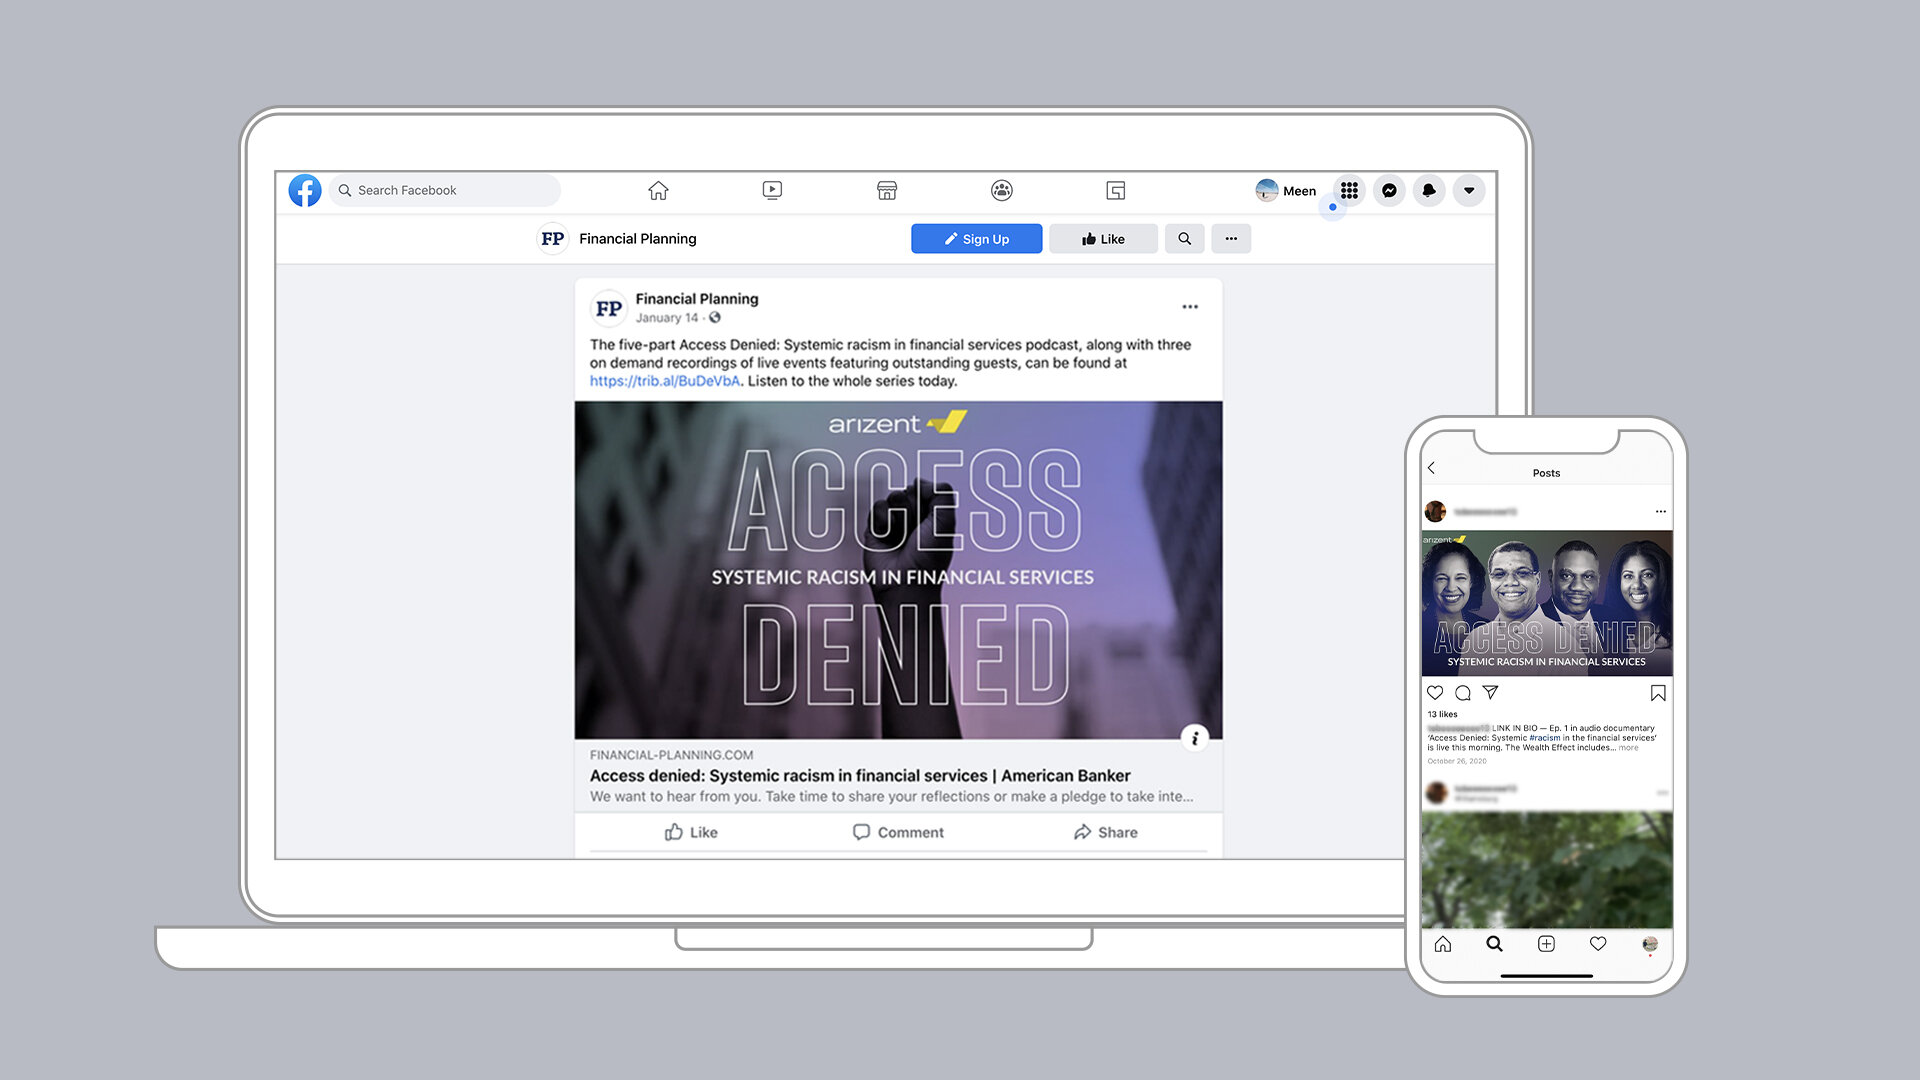Screen dimensions: 1920x1080
Task: Open the notifications bell icon
Action: pyautogui.click(x=1429, y=190)
